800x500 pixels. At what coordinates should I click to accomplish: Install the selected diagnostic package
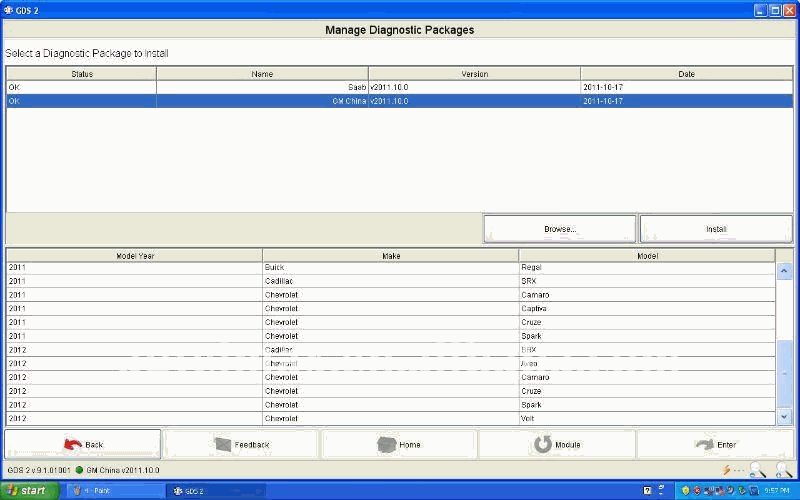point(715,229)
